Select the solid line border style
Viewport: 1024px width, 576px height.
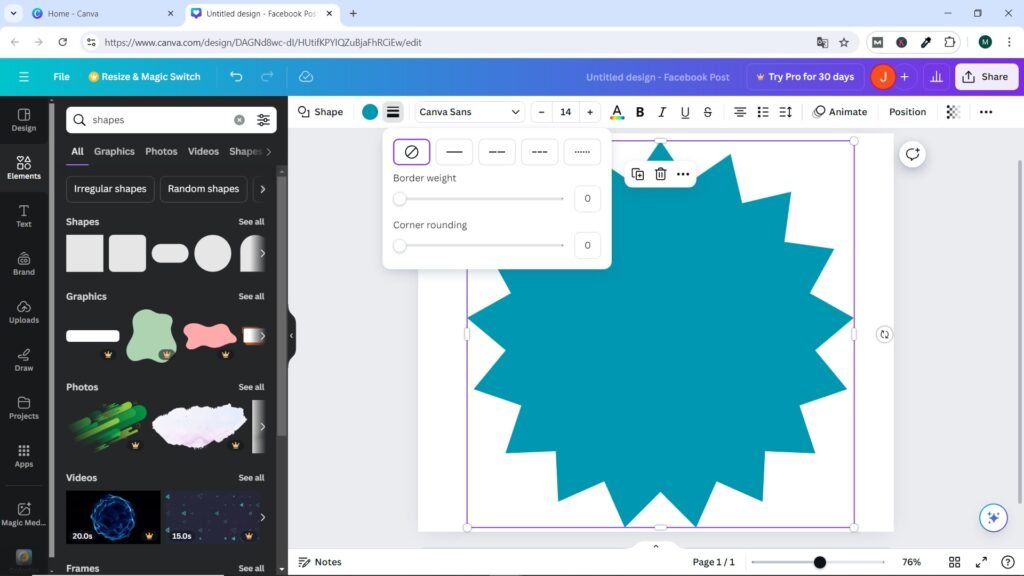(x=454, y=152)
